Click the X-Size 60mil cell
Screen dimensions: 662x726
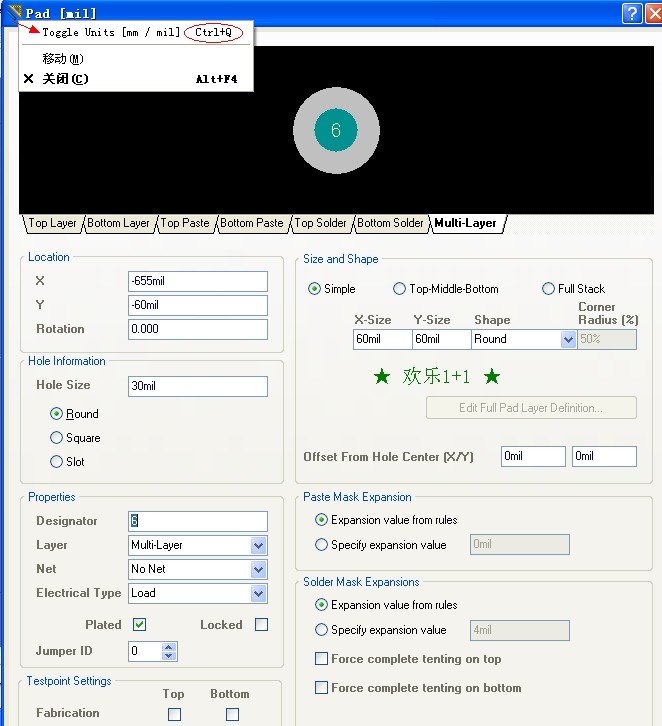click(x=382, y=339)
